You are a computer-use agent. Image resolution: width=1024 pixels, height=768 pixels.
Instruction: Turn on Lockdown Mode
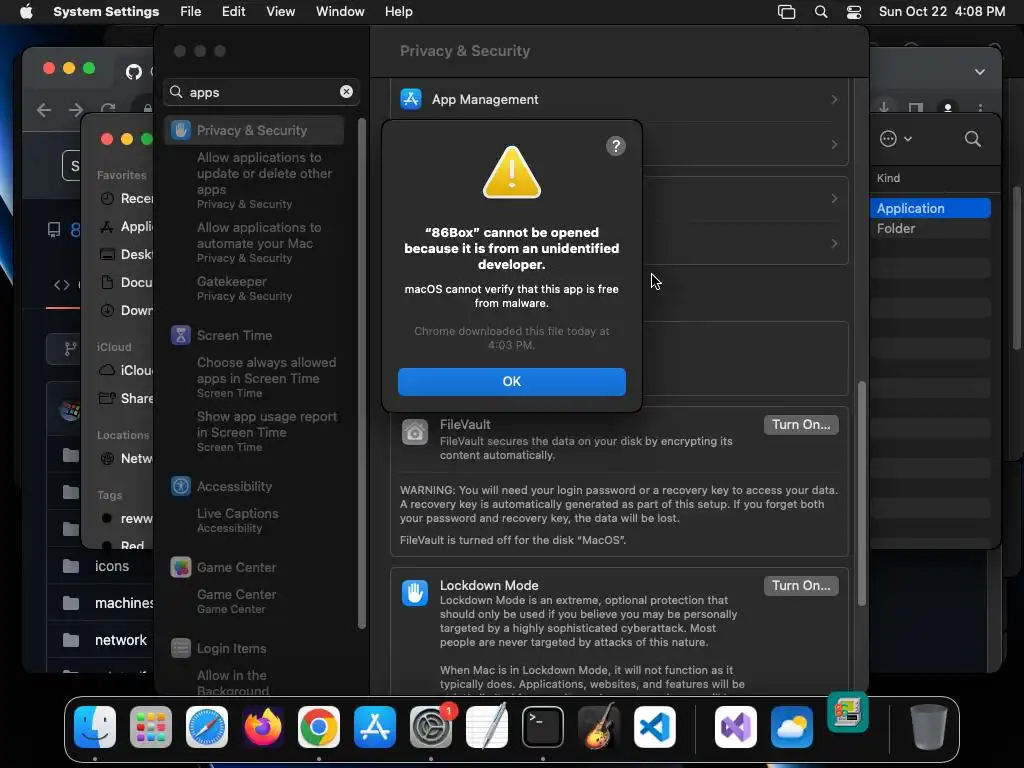coord(801,585)
